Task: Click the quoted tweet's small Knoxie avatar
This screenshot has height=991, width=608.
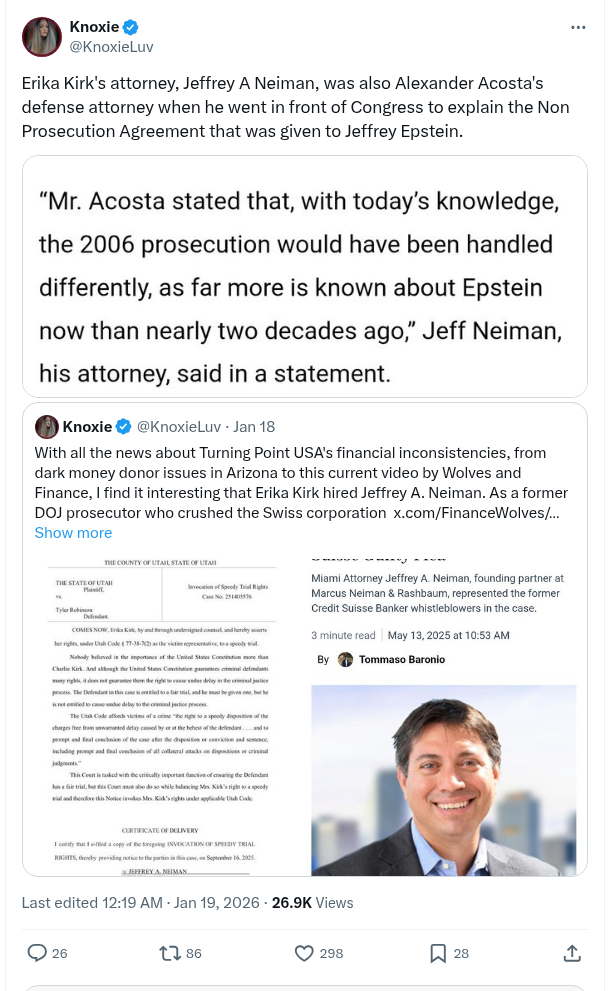Action: click(x=46, y=427)
